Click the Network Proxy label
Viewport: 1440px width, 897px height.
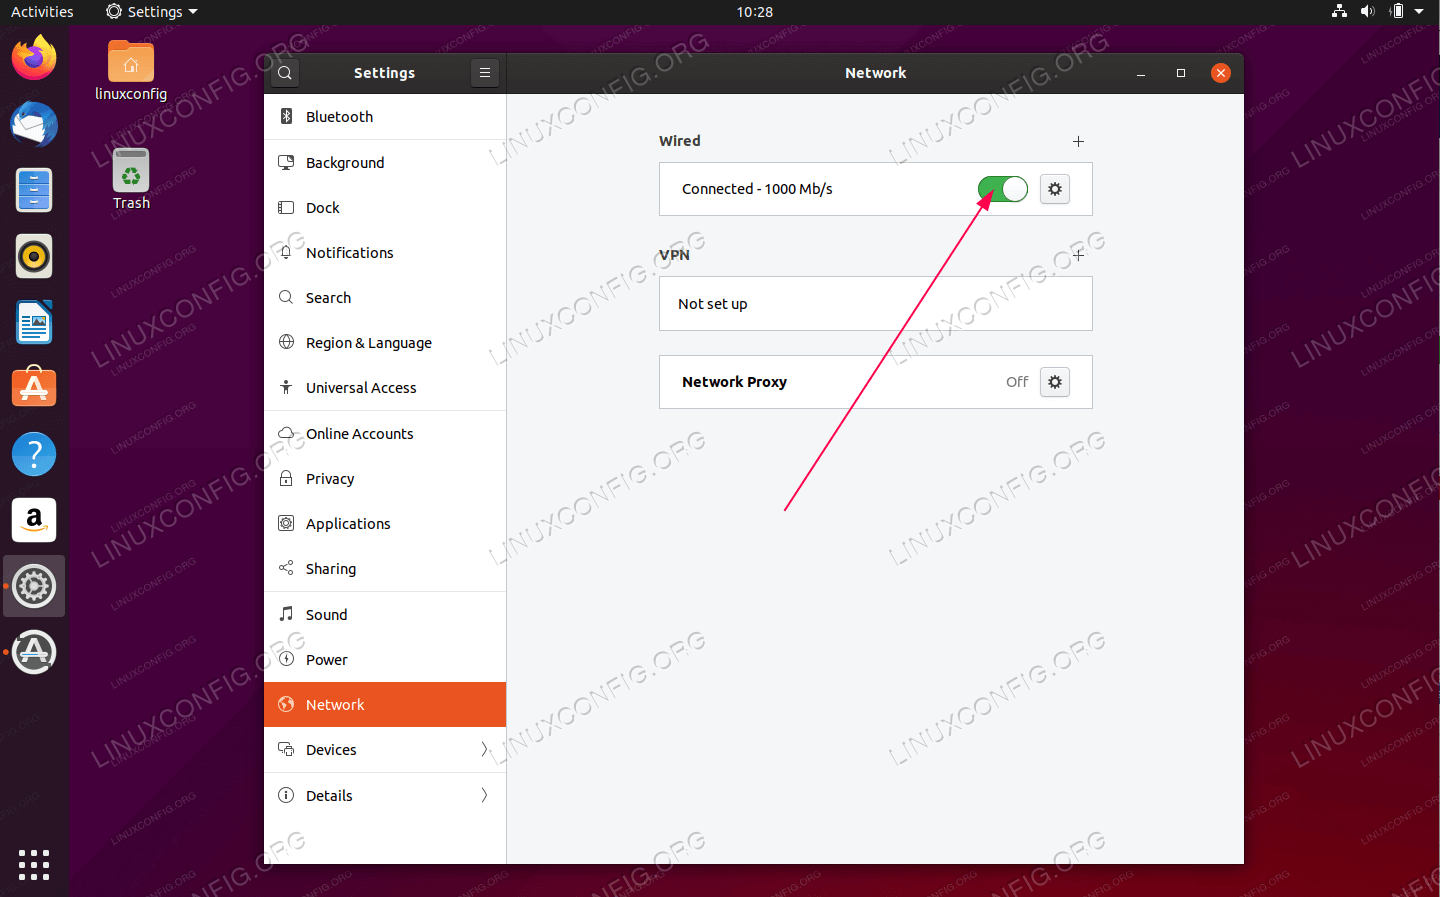(734, 382)
